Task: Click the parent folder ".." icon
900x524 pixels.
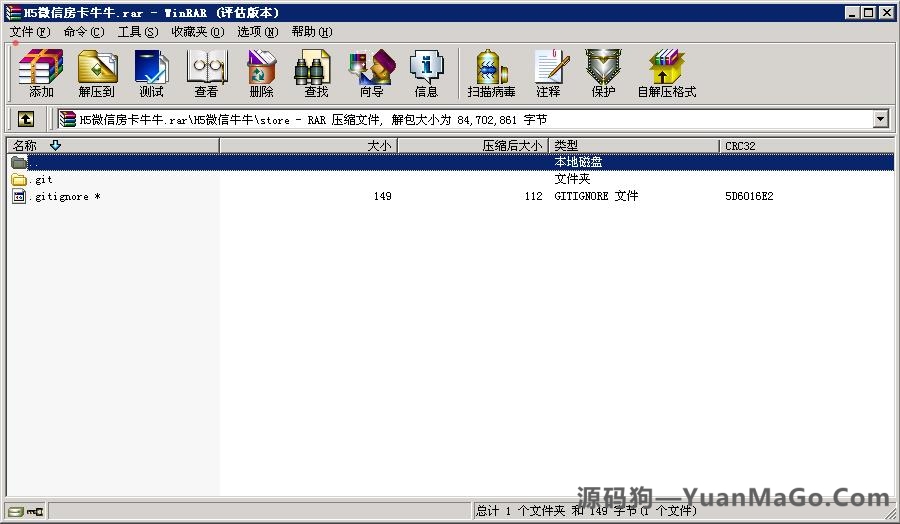Action: click(x=19, y=162)
